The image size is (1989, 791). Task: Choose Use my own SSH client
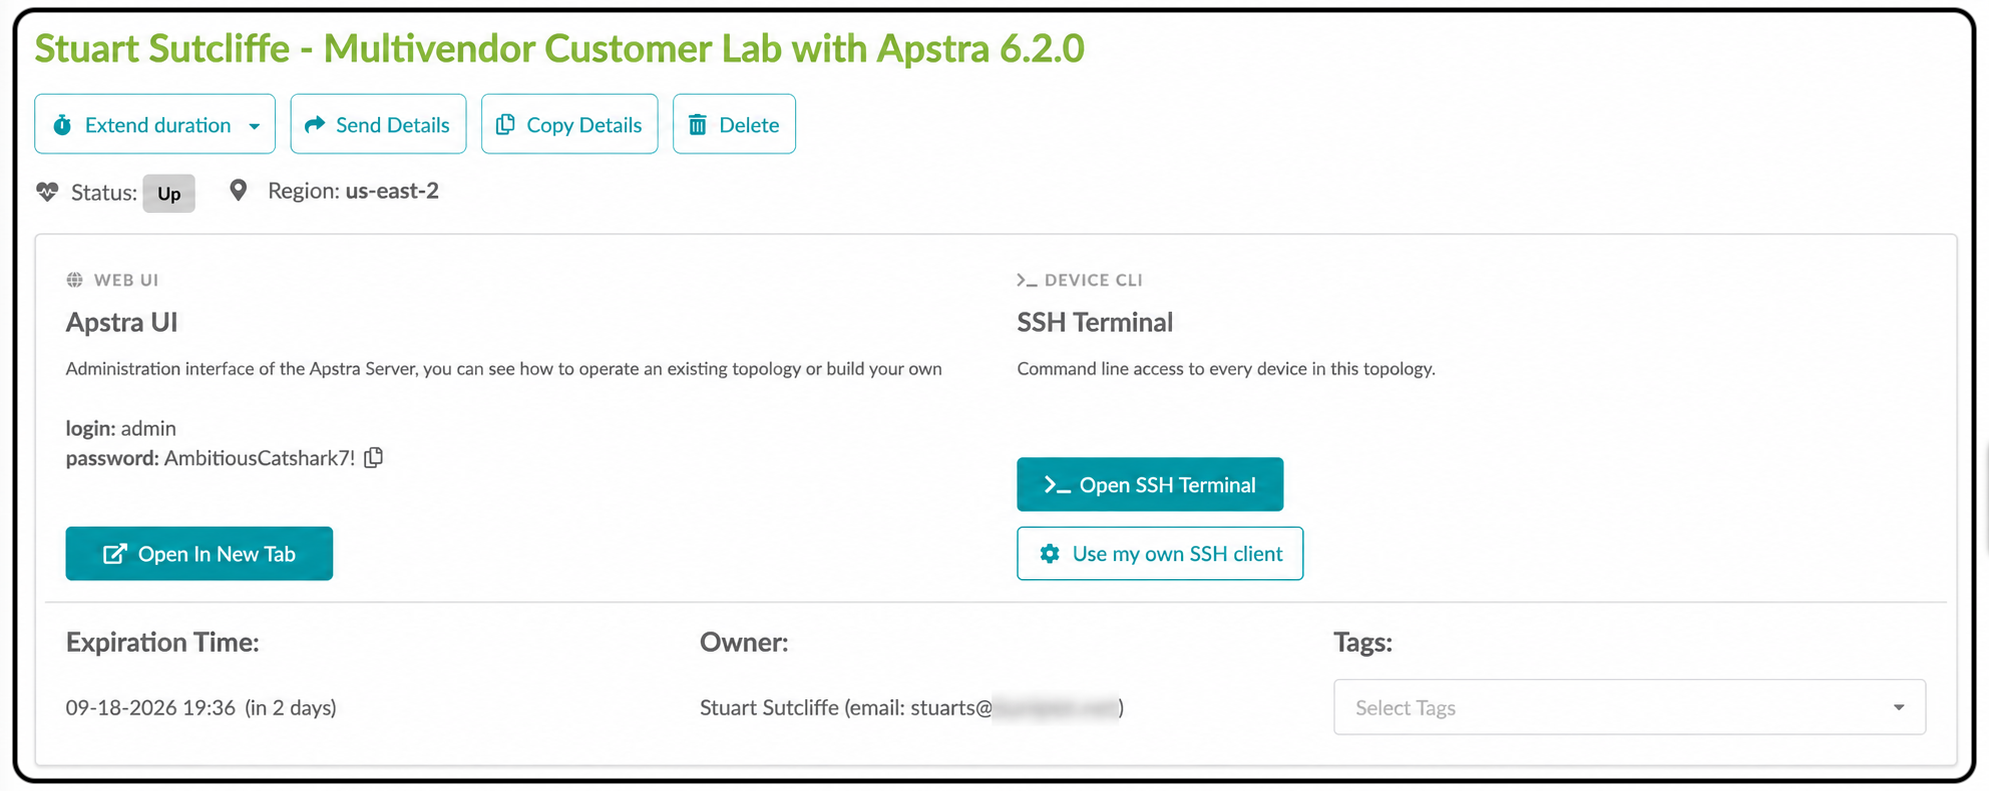tap(1160, 553)
